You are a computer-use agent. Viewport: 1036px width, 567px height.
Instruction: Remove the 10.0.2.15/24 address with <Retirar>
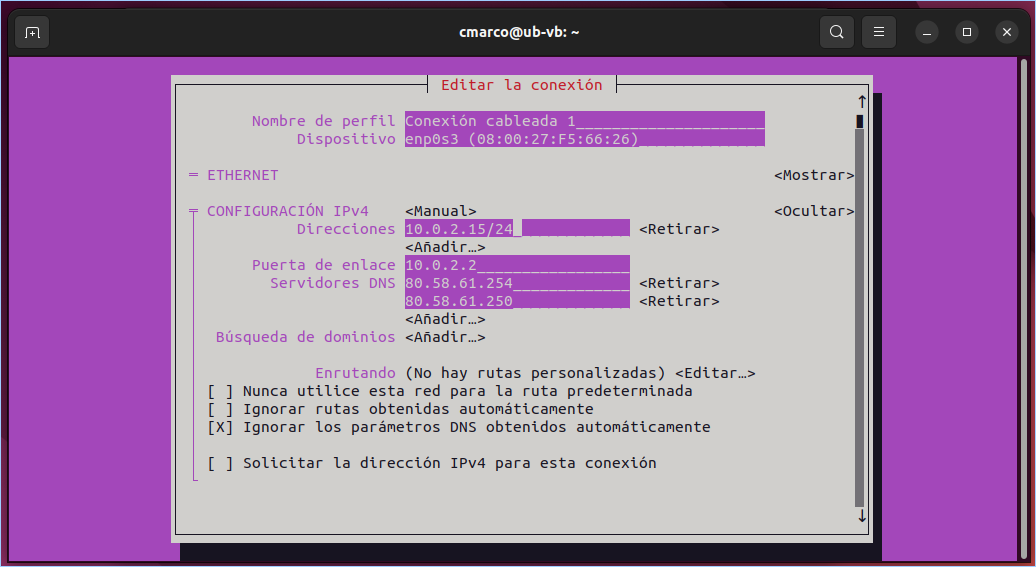679,229
